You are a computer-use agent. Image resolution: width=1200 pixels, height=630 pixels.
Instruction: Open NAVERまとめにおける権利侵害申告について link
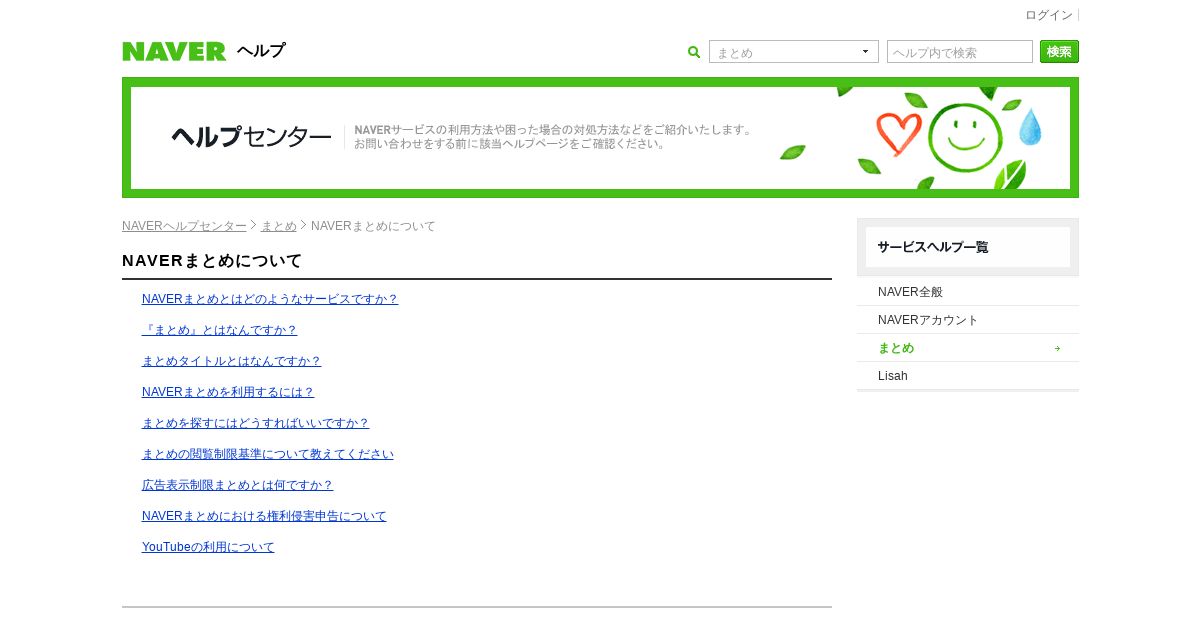264,516
